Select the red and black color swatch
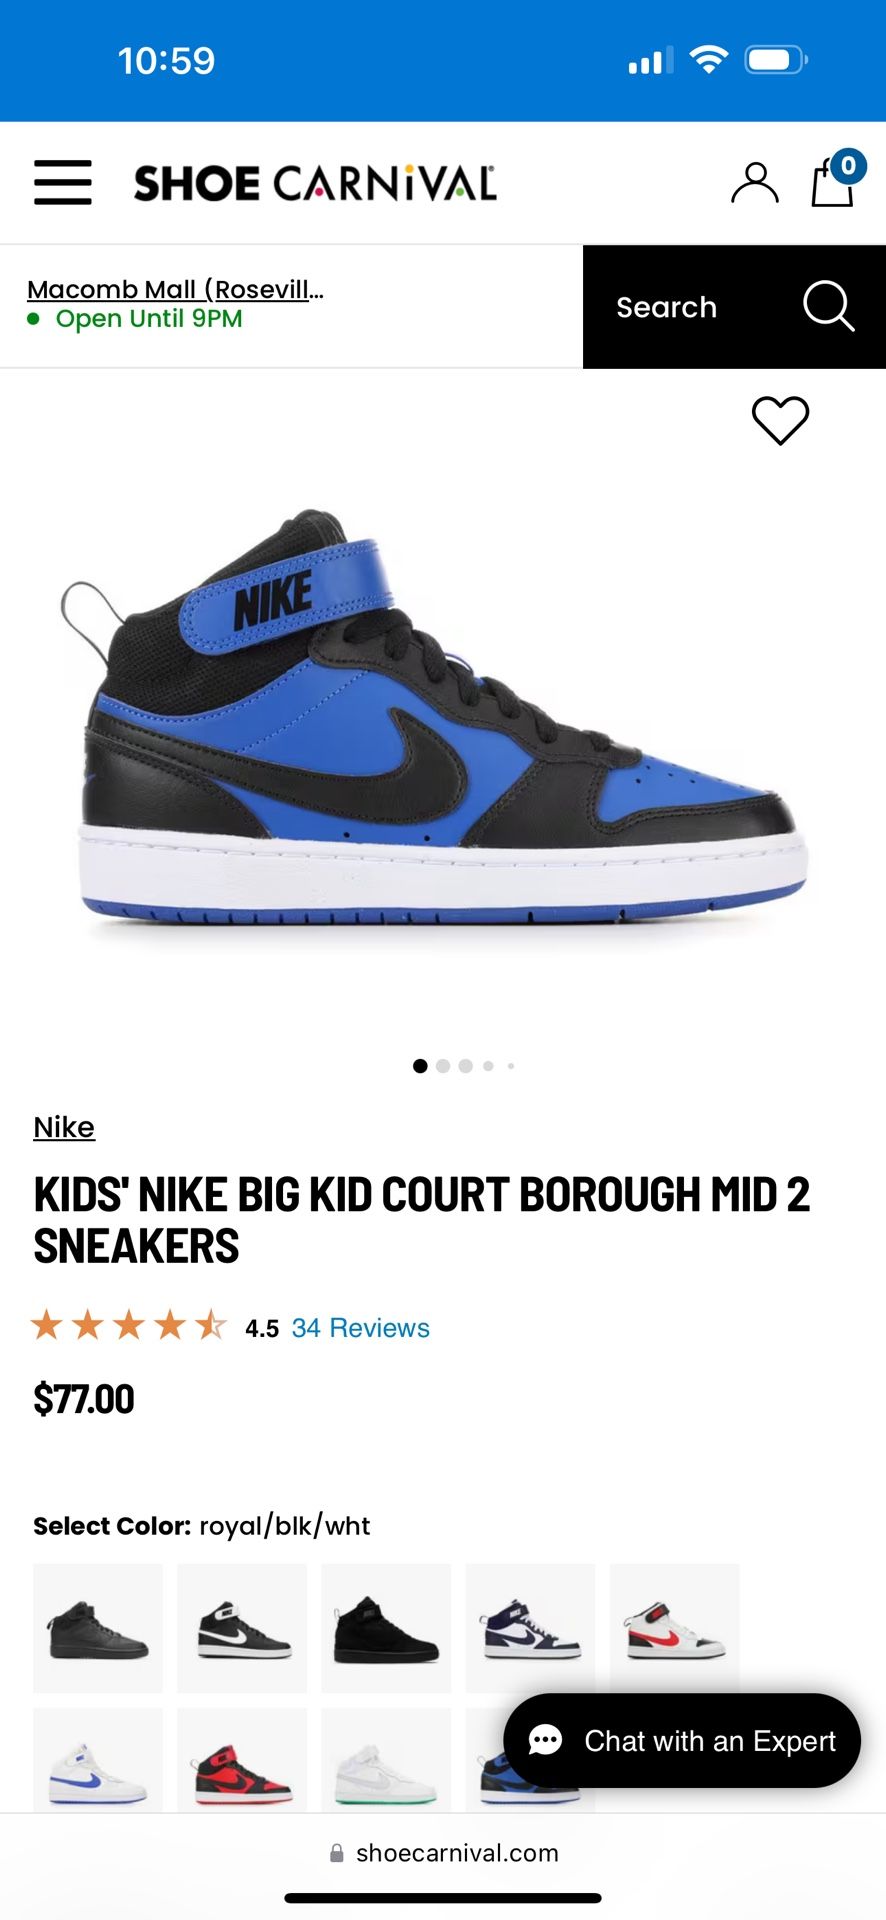This screenshot has height=1920, width=886. [242, 1760]
